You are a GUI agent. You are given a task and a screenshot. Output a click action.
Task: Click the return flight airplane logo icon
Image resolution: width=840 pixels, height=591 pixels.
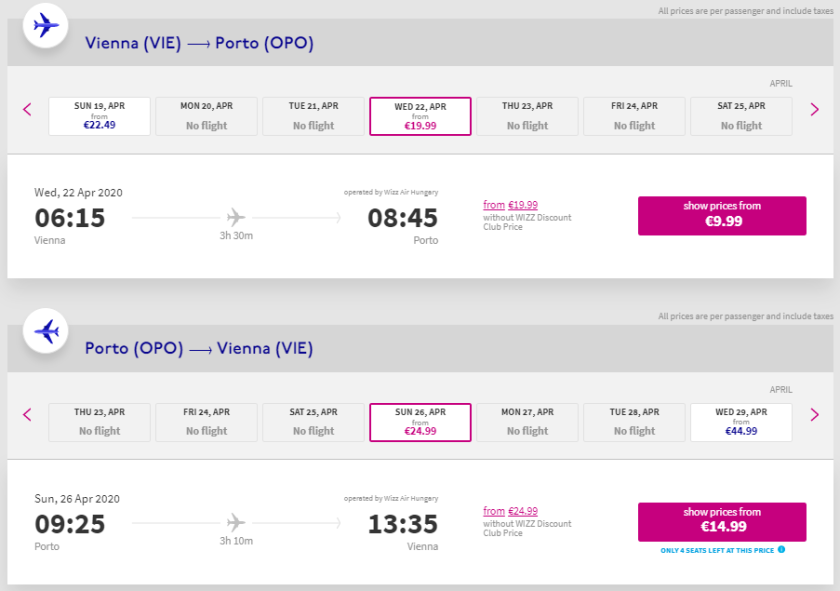click(x=46, y=331)
